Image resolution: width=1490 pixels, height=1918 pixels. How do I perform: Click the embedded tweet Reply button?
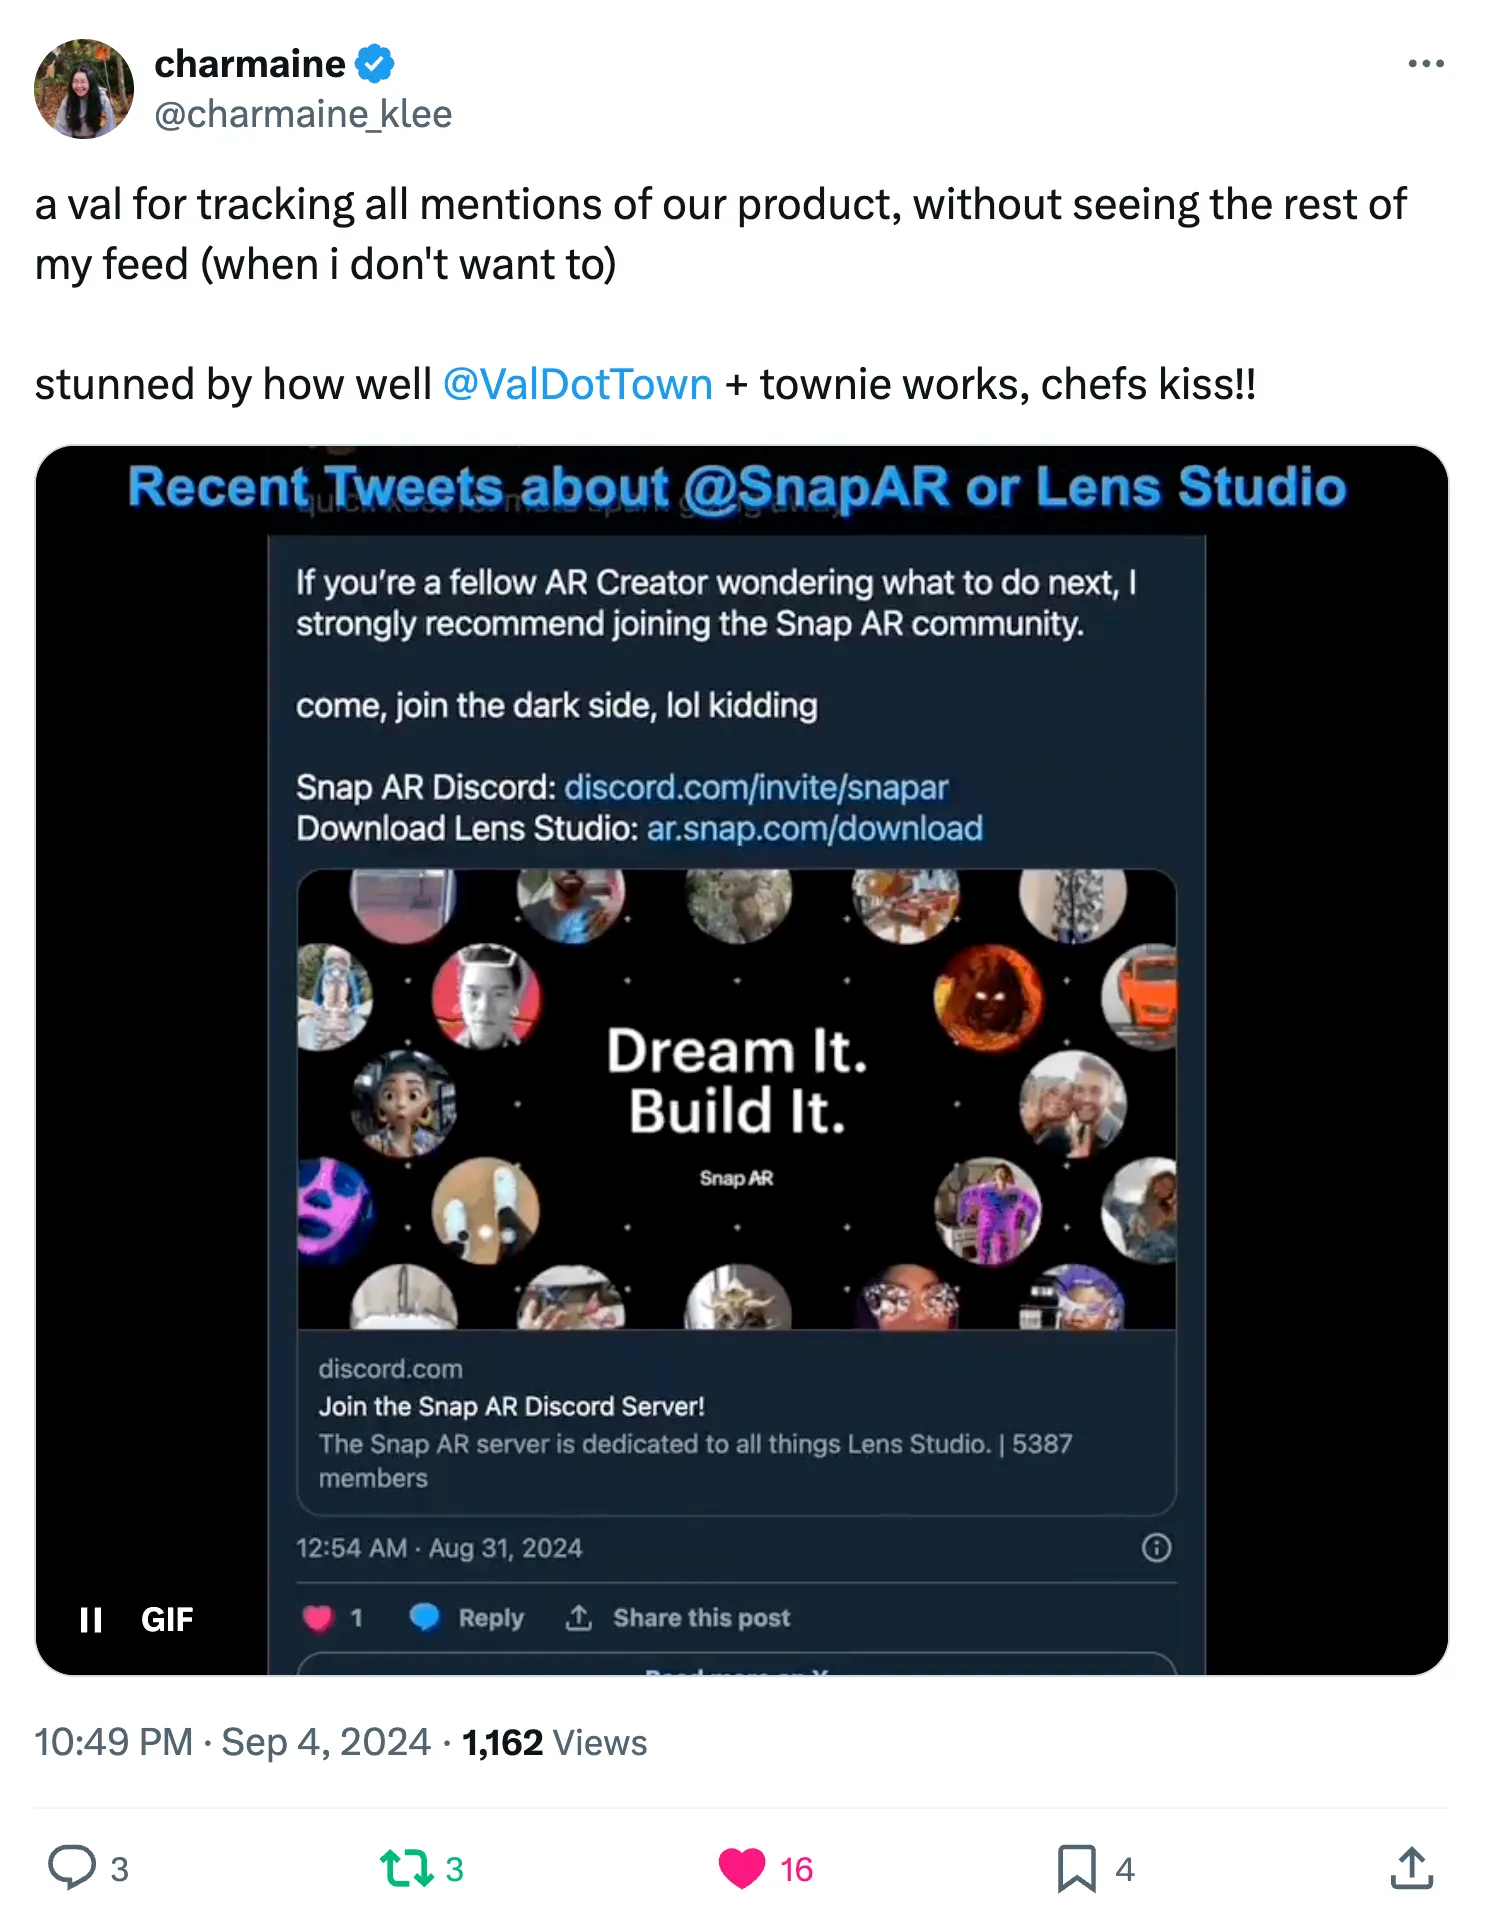[468, 1617]
